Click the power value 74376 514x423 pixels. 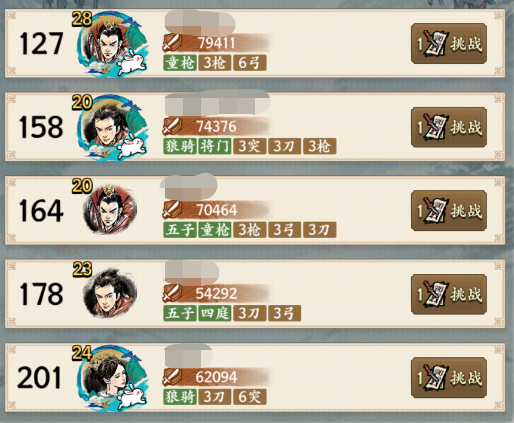[x=217, y=127]
